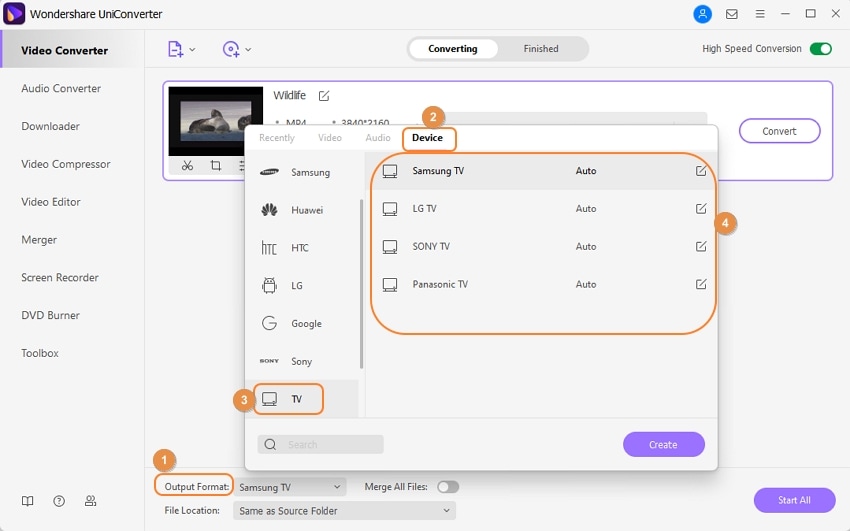Open Video Converter in sidebar
The width and height of the screenshot is (850, 531).
tap(72, 50)
